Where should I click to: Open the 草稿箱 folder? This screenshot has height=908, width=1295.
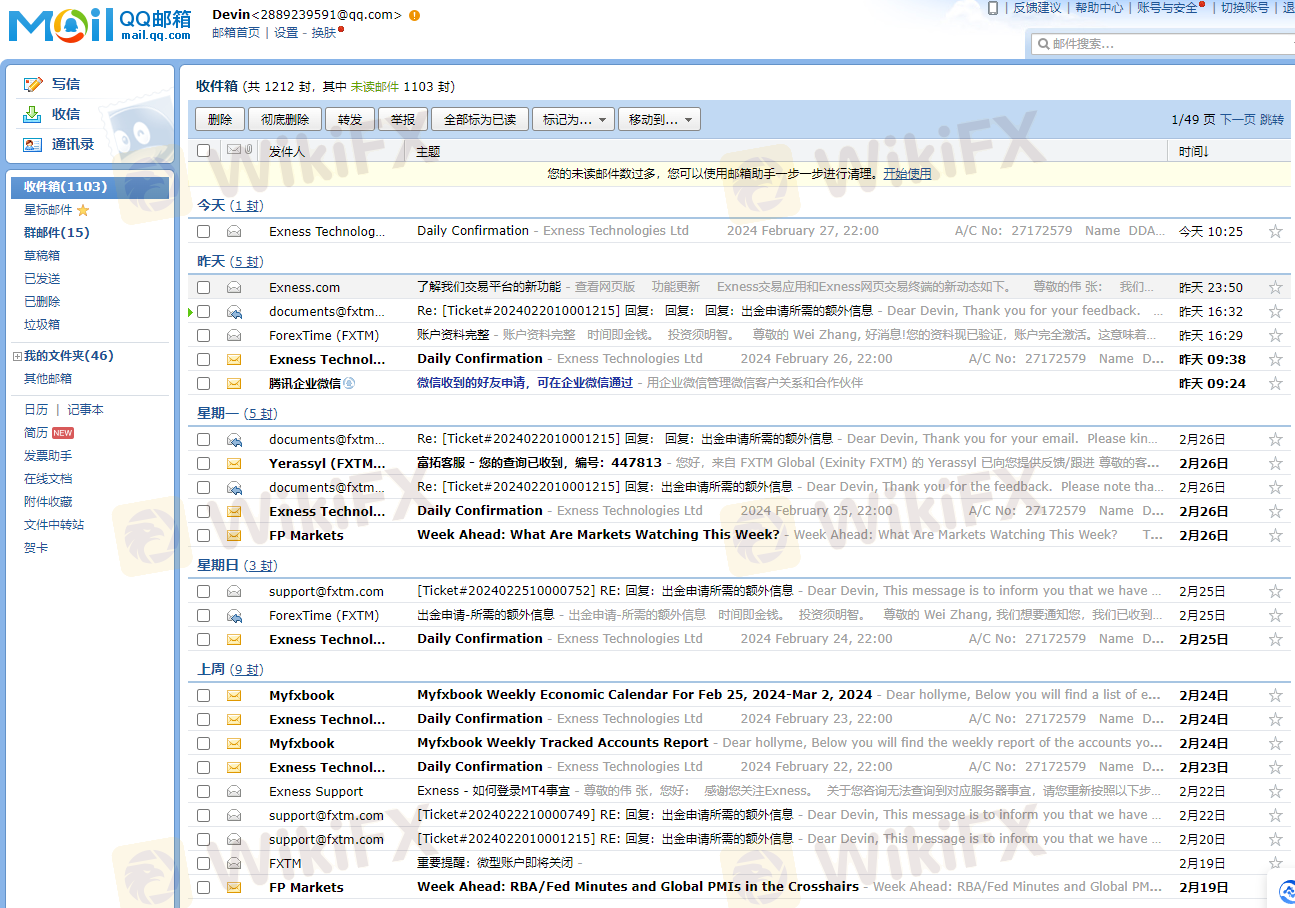[x=42, y=256]
